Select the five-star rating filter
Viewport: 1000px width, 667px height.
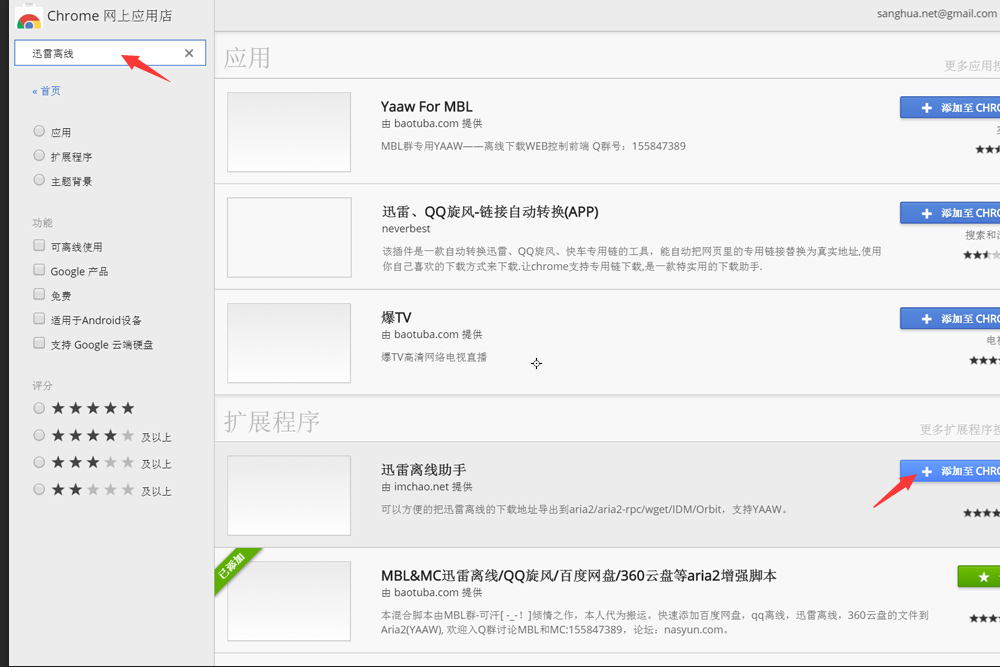point(38,408)
